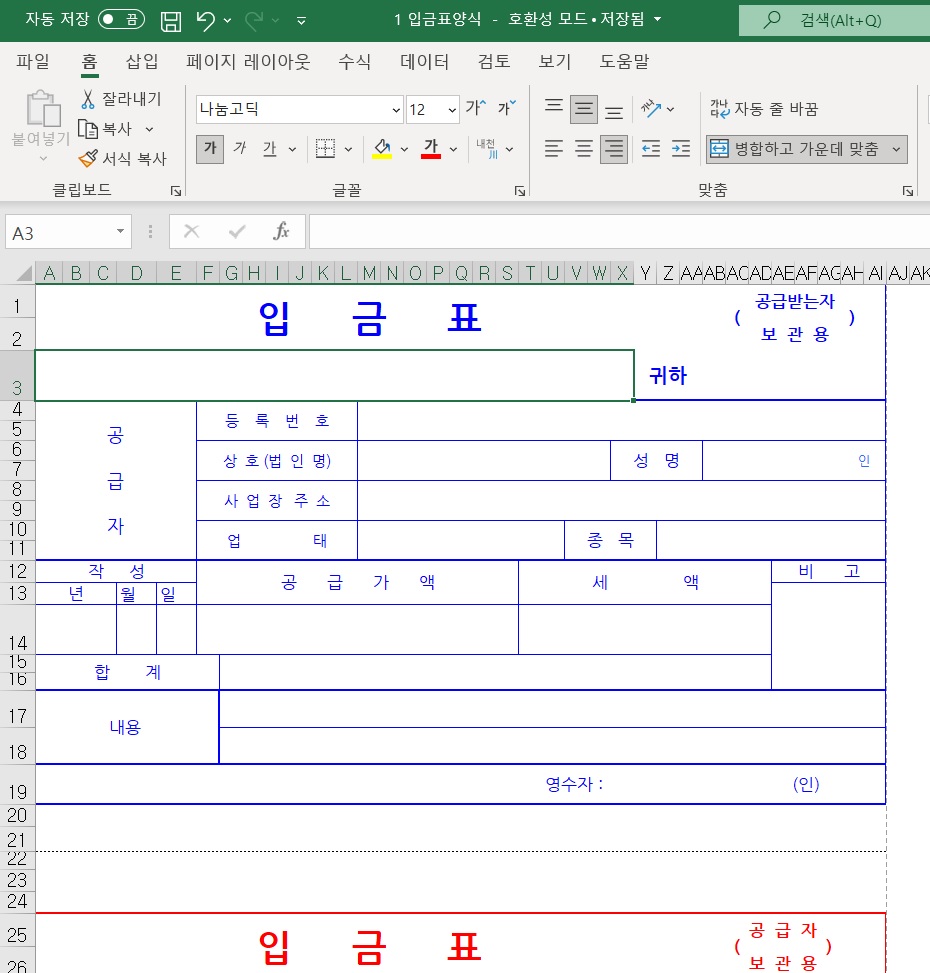Click the 붙여넣기 paste icon
This screenshot has height=973, width=930.
pyautogui.click(x=43, y=109)
